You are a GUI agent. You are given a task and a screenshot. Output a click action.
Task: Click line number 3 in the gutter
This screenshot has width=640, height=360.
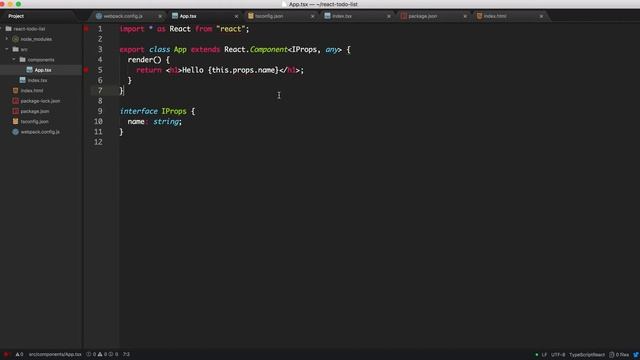(x=100, y=49)
